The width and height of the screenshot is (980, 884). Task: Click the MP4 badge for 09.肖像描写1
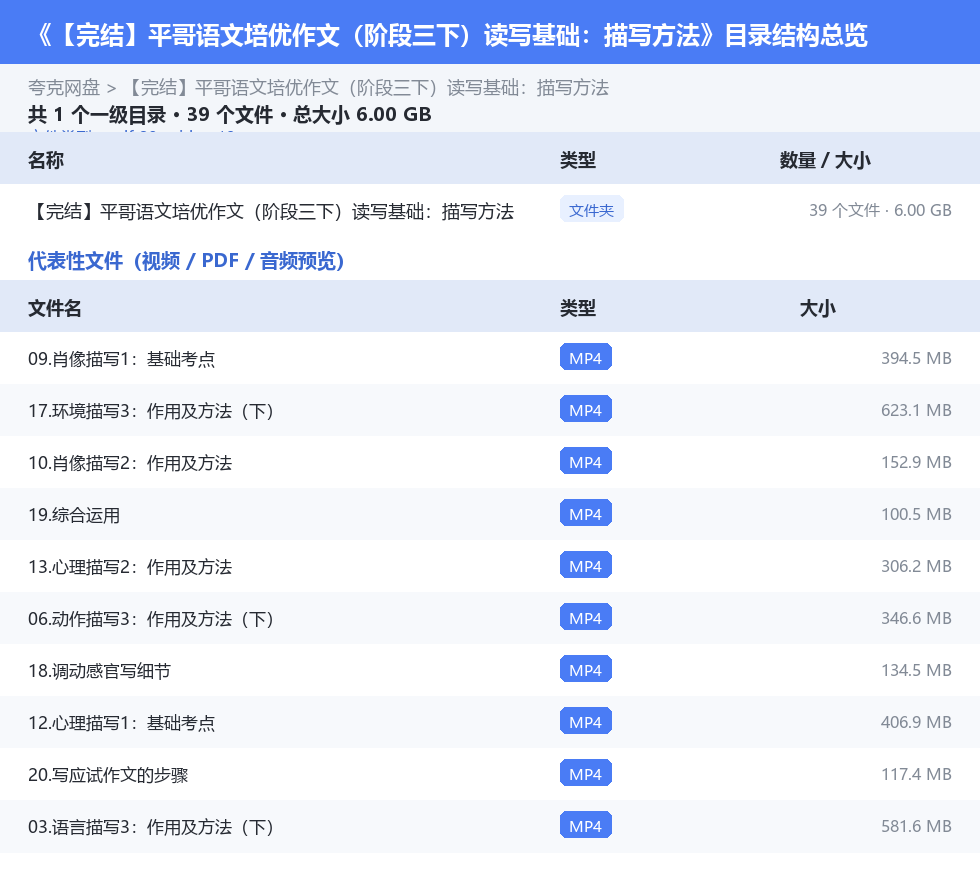click(586, 358)
